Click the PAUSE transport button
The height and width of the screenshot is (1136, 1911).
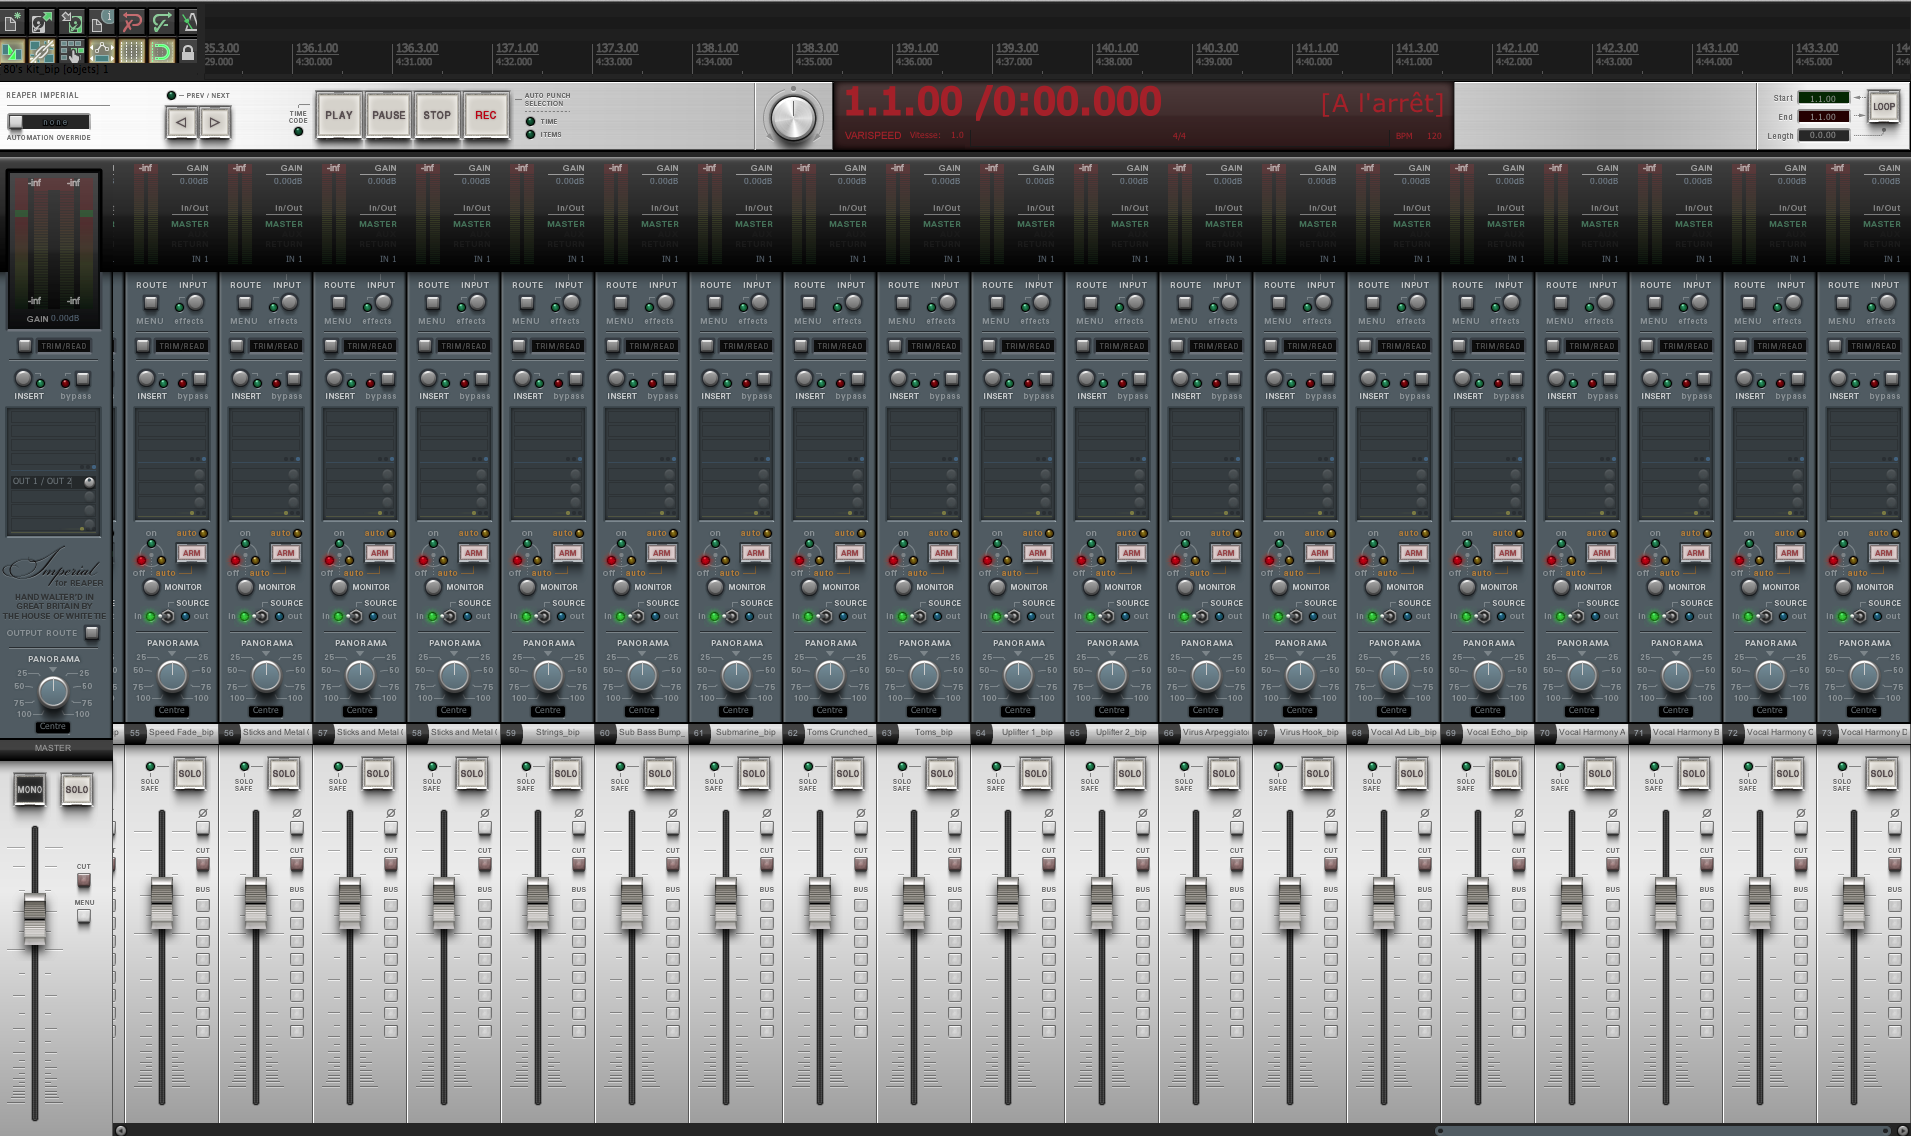click(389, 116)
